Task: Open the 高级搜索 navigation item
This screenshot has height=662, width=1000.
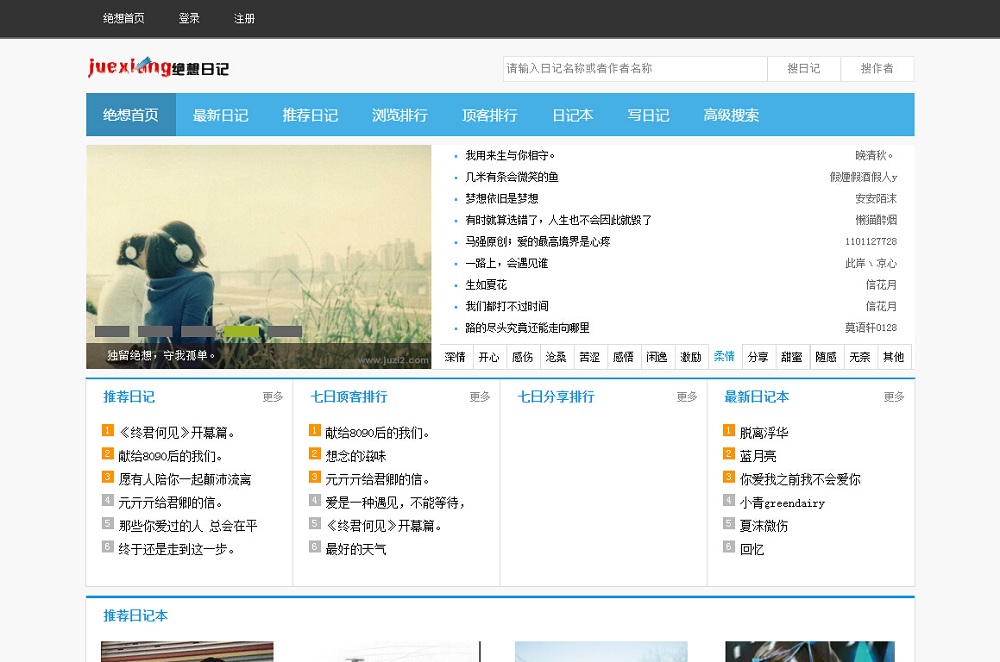Action: [731, 115]
